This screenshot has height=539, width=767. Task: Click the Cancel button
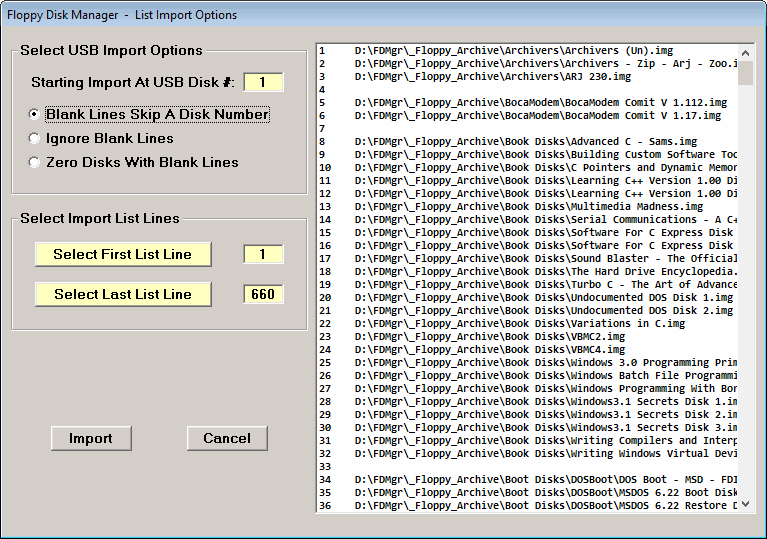(x=227, y=438)
